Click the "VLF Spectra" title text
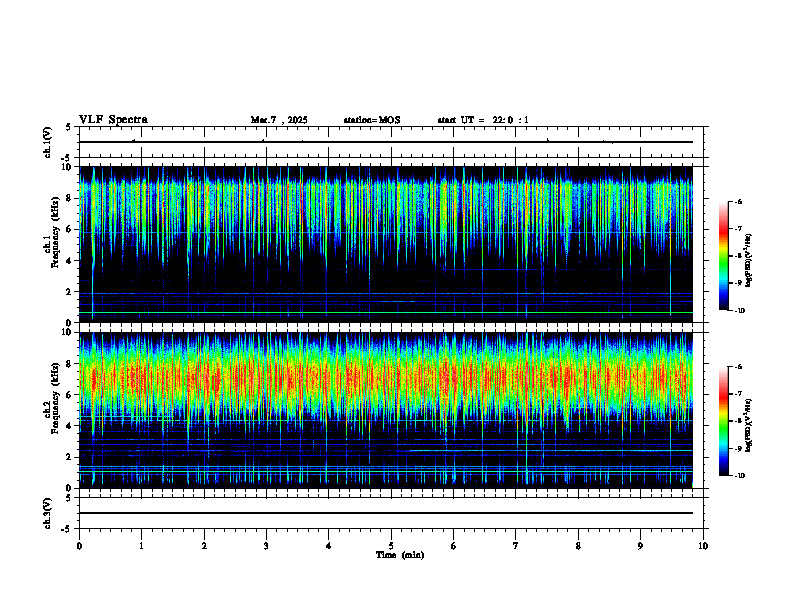 [x=113, y=120]
